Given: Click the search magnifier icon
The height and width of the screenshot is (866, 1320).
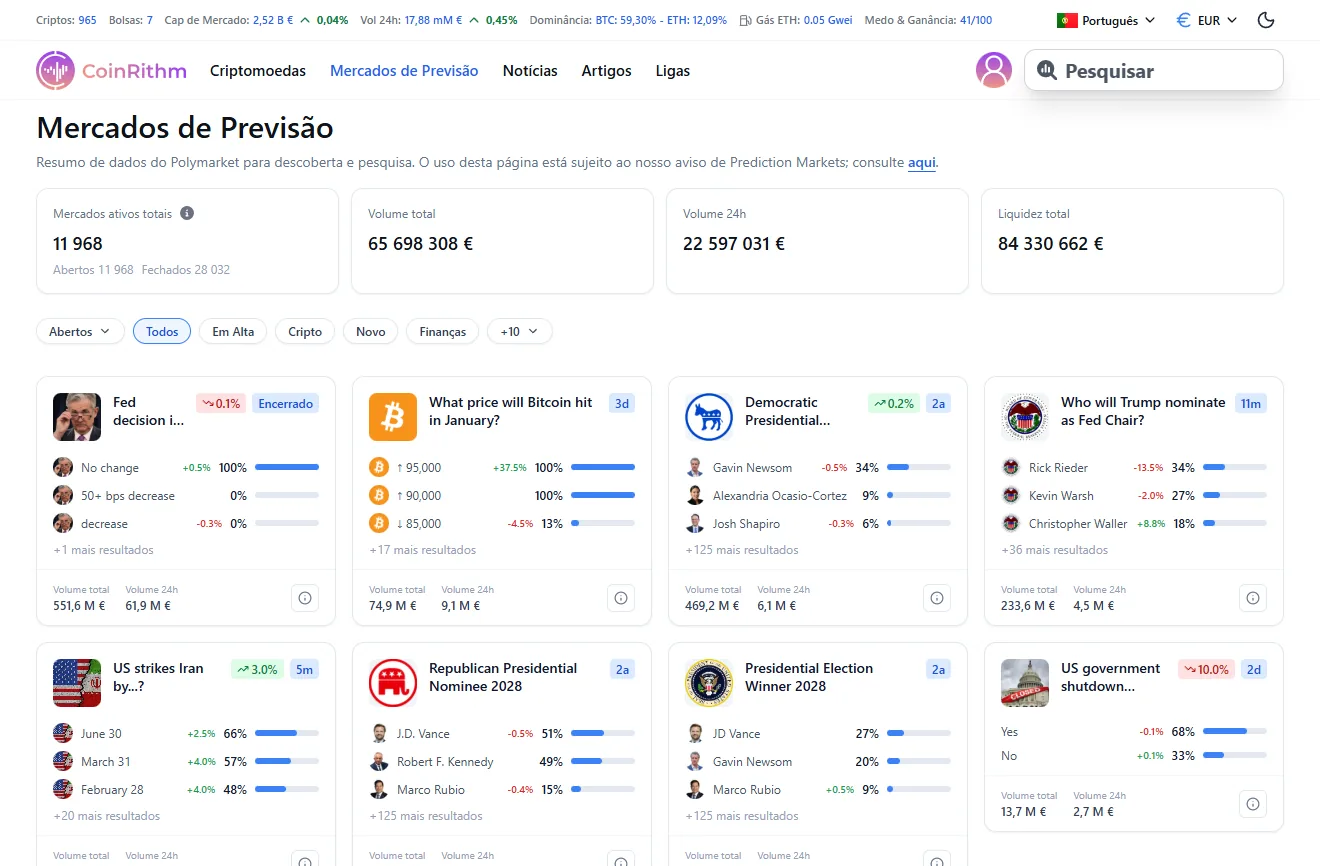Looking at the screenshot, I should (x=1047, y=70).
